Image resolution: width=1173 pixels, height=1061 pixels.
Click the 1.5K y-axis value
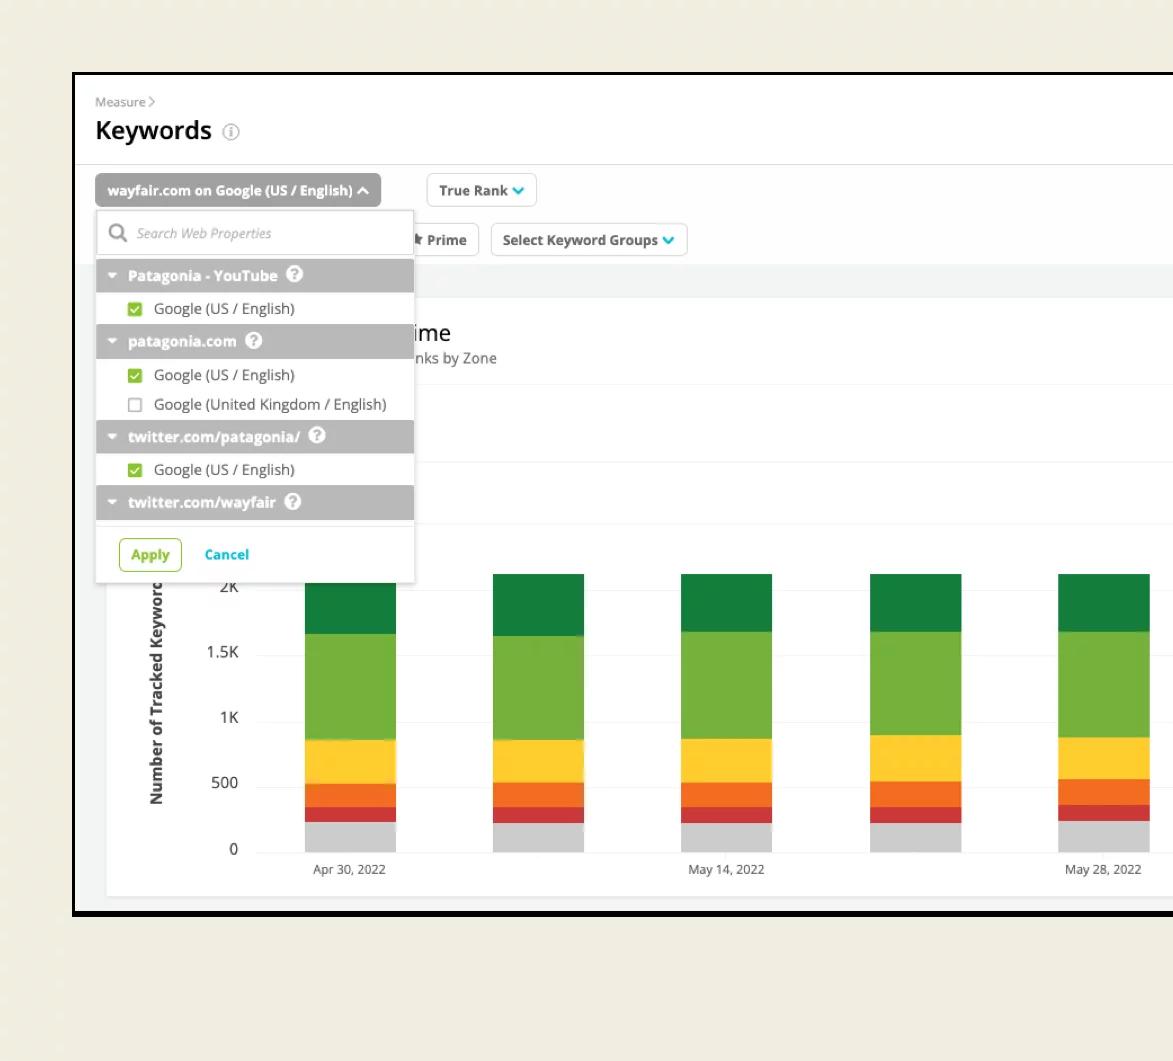click(222, 652)
